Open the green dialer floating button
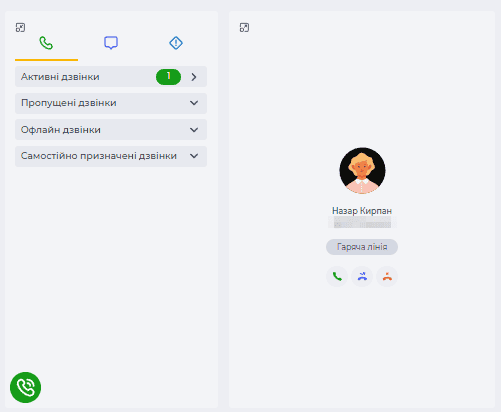 coord(25,387)
